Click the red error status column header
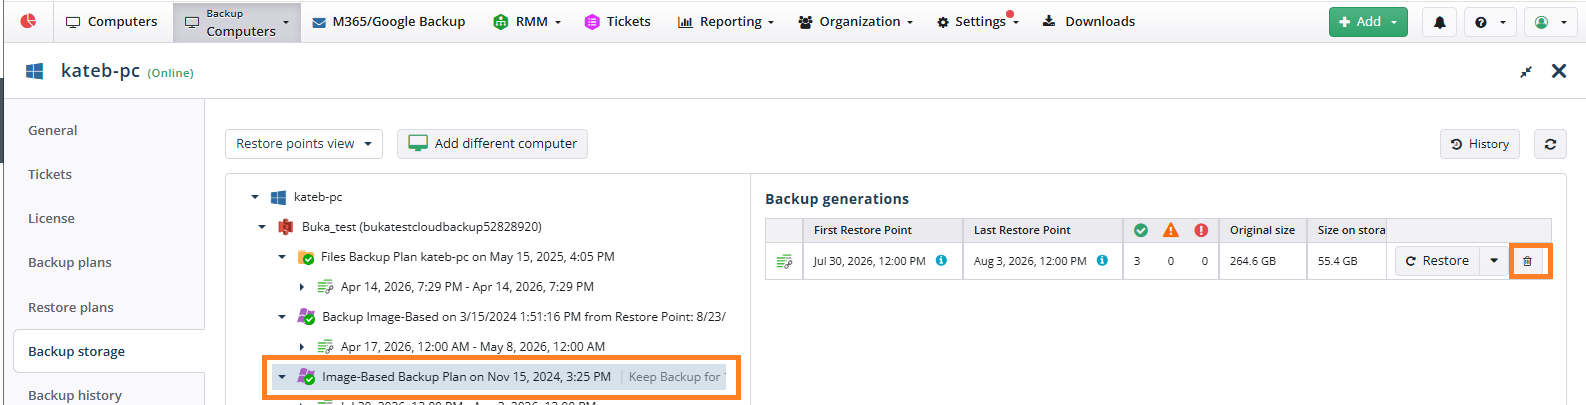This screenshot has width=1586, height=405. tap(1201, 230)
